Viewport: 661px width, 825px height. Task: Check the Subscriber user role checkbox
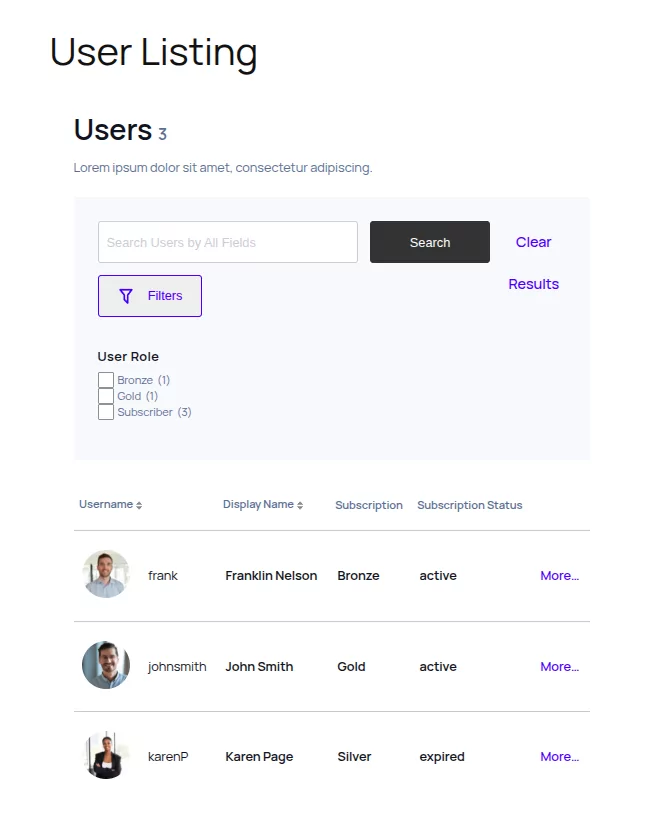[x=106, y=412]
